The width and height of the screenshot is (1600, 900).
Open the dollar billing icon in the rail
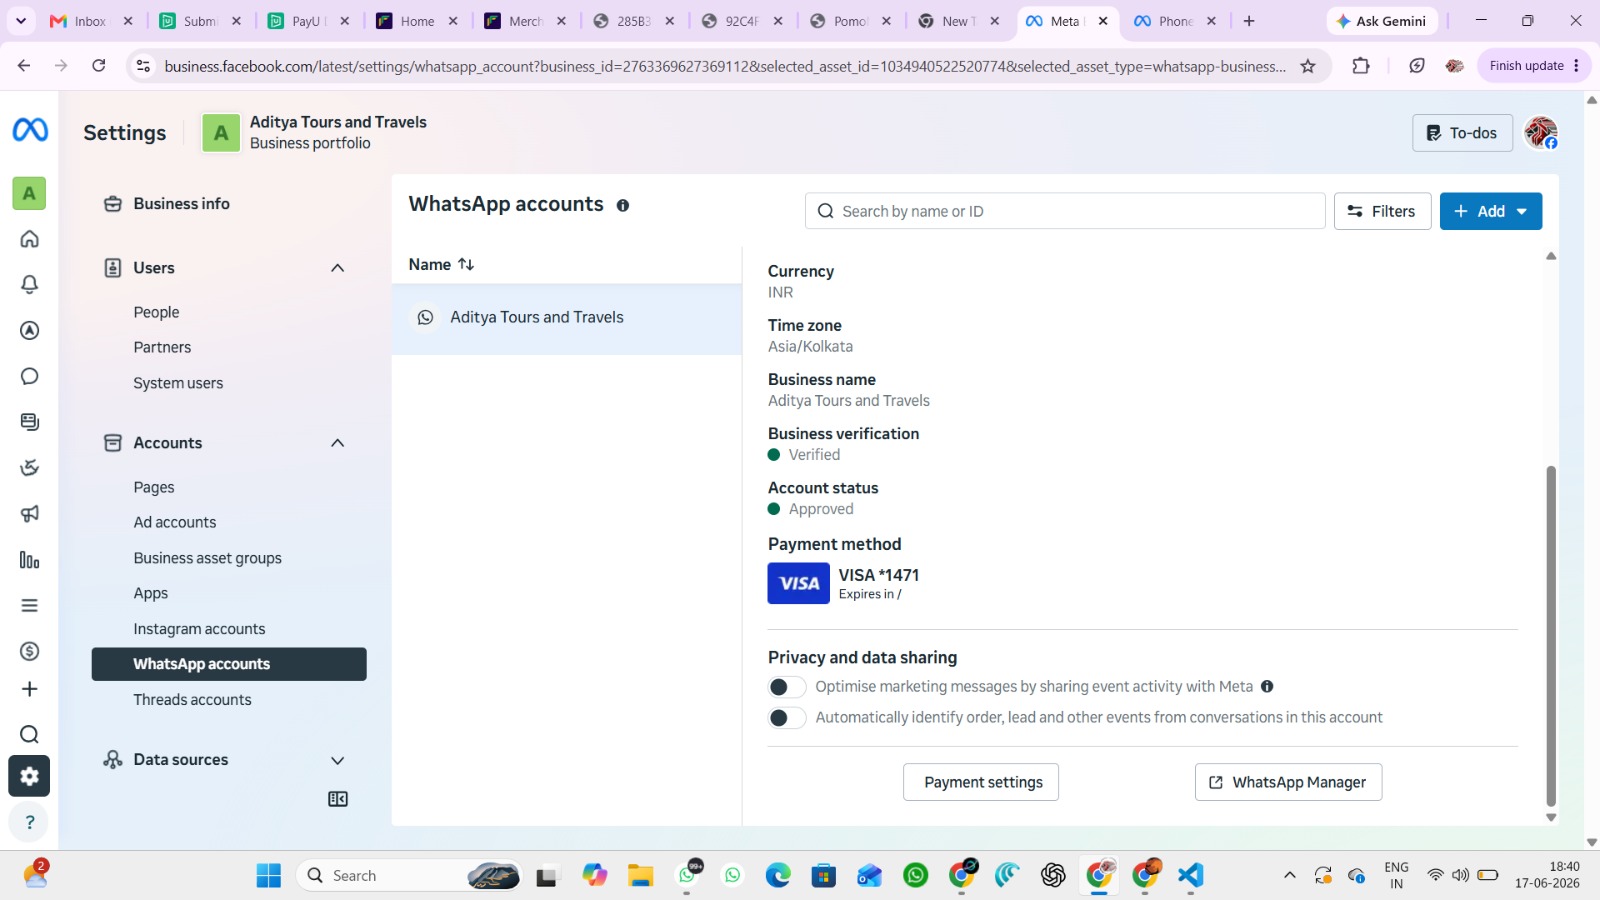click(30, 651)
